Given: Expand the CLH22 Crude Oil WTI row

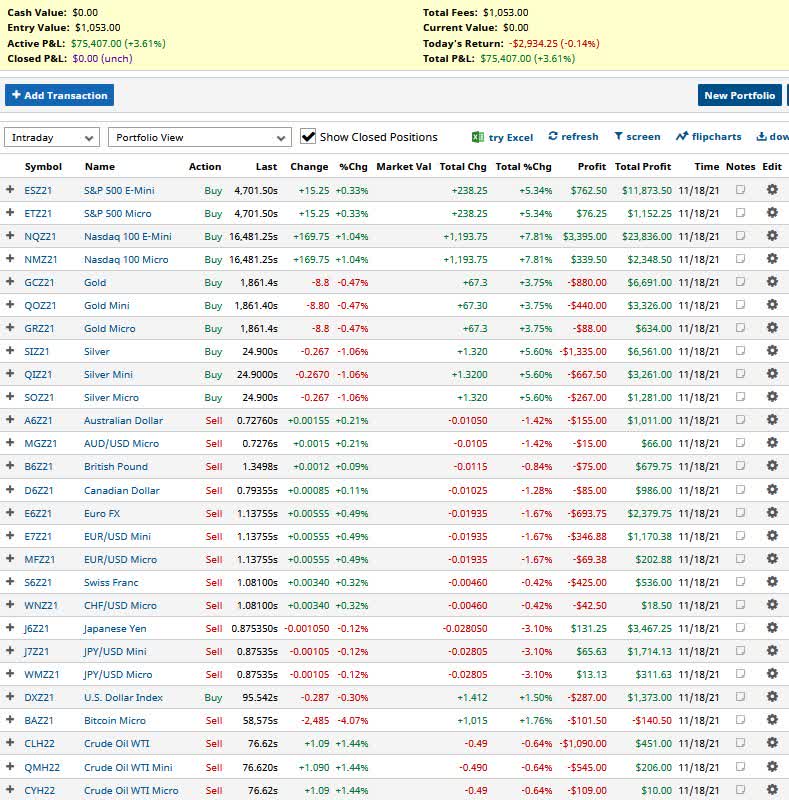Looking at the screenshot, I should [x=11, y=744].
